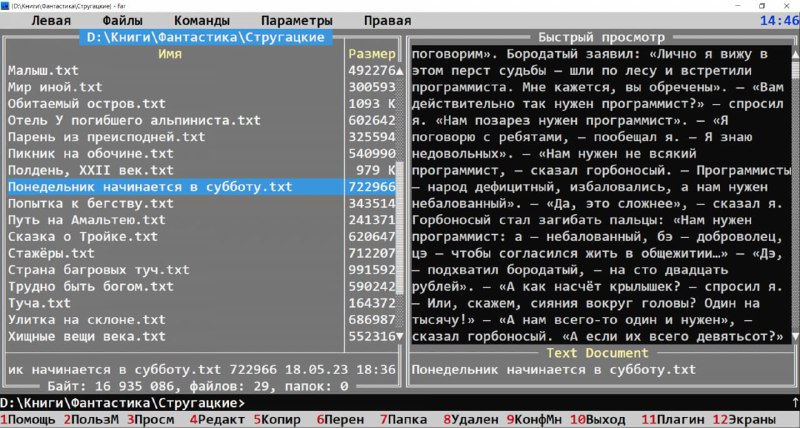Open the Левая menu
The height and width of the screenshot is (428, 800).
(x=51, y=21)
